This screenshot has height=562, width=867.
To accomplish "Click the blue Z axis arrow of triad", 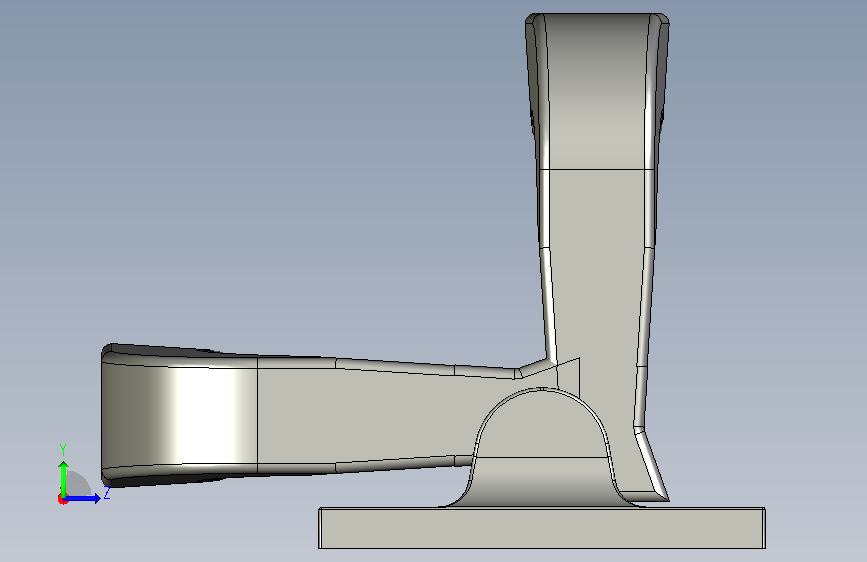I will pyautogui.click(x=83, y=498).
